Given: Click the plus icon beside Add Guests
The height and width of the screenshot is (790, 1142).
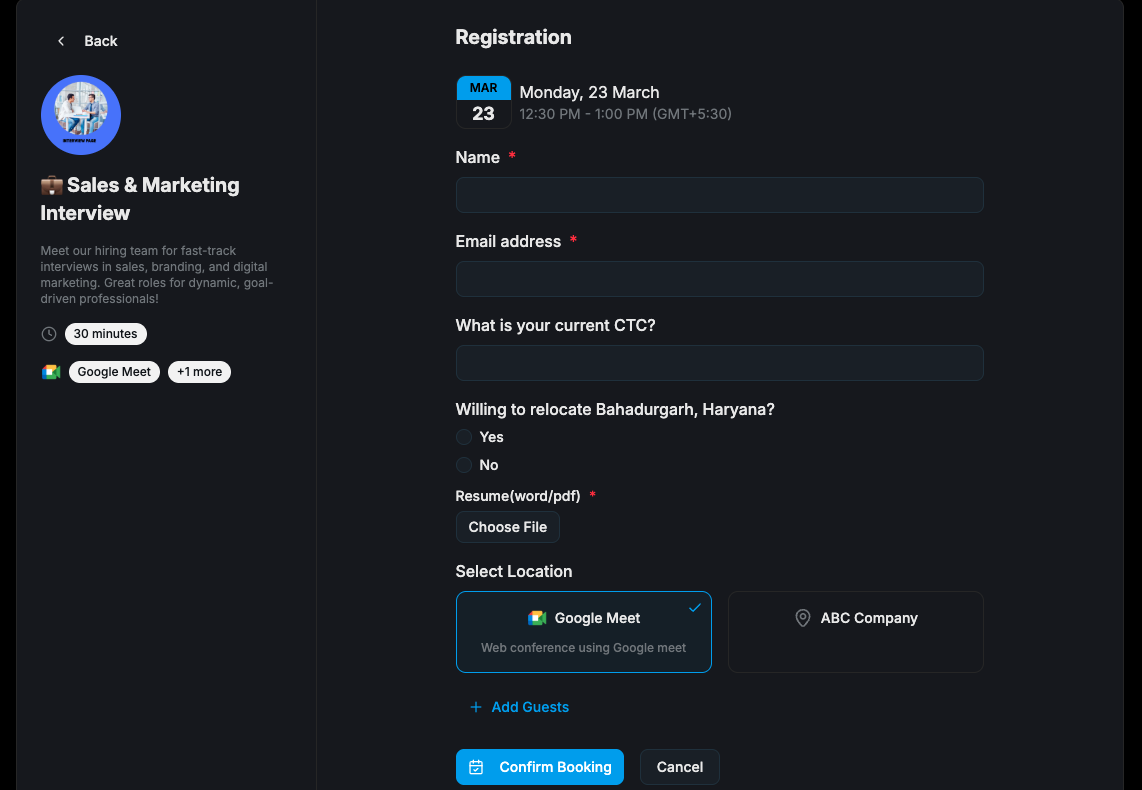Looking at the screenshot, I should tap(476, 707).
